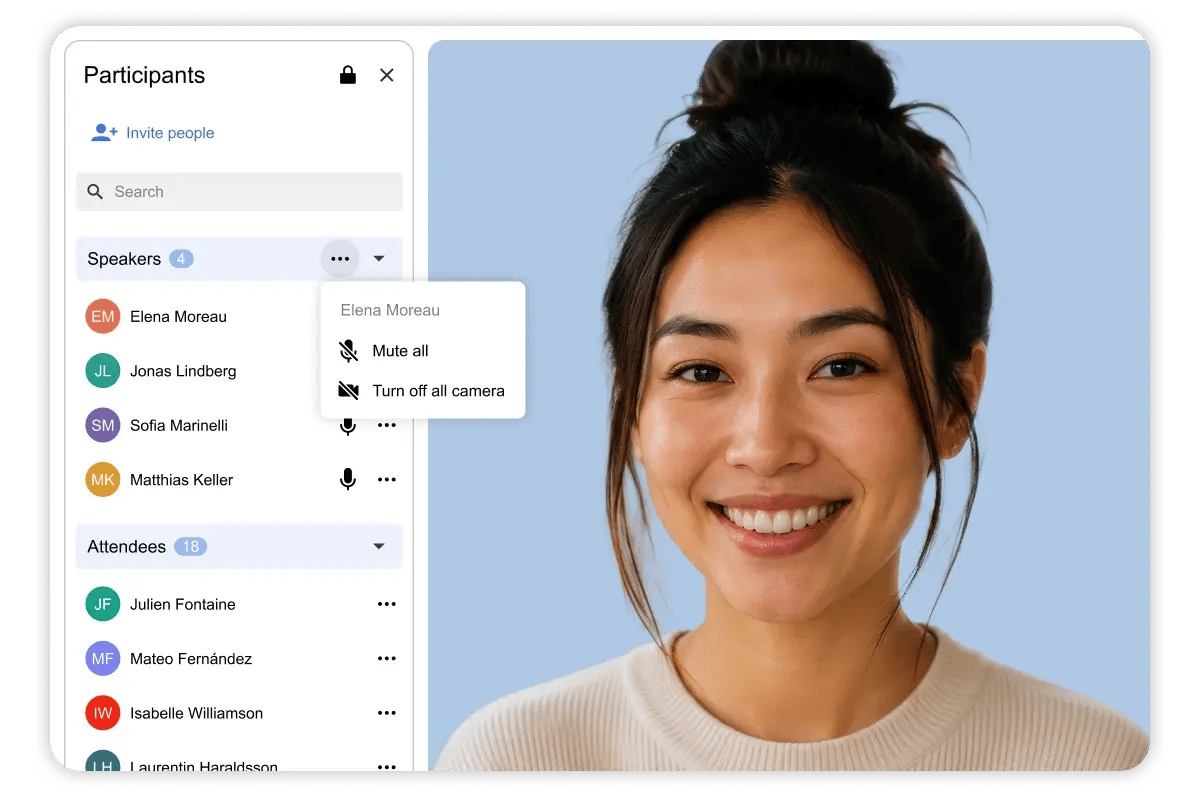This screenshot has height=797, width=1200.
Task: Select the Isabelle Williamson name
Action: point(196,713)
